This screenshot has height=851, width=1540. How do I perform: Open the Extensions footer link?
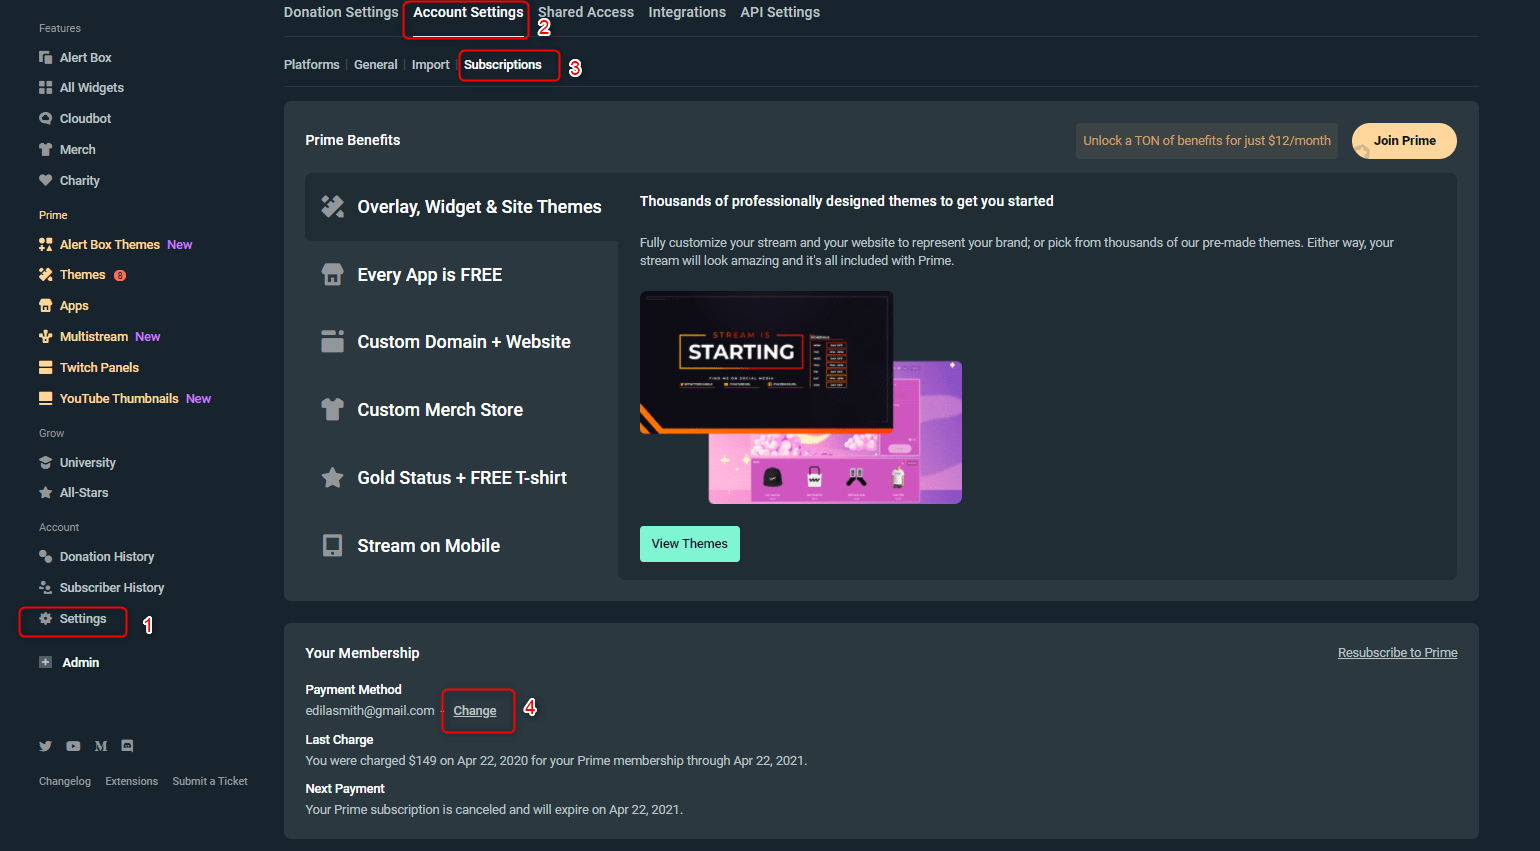(132, 781)
